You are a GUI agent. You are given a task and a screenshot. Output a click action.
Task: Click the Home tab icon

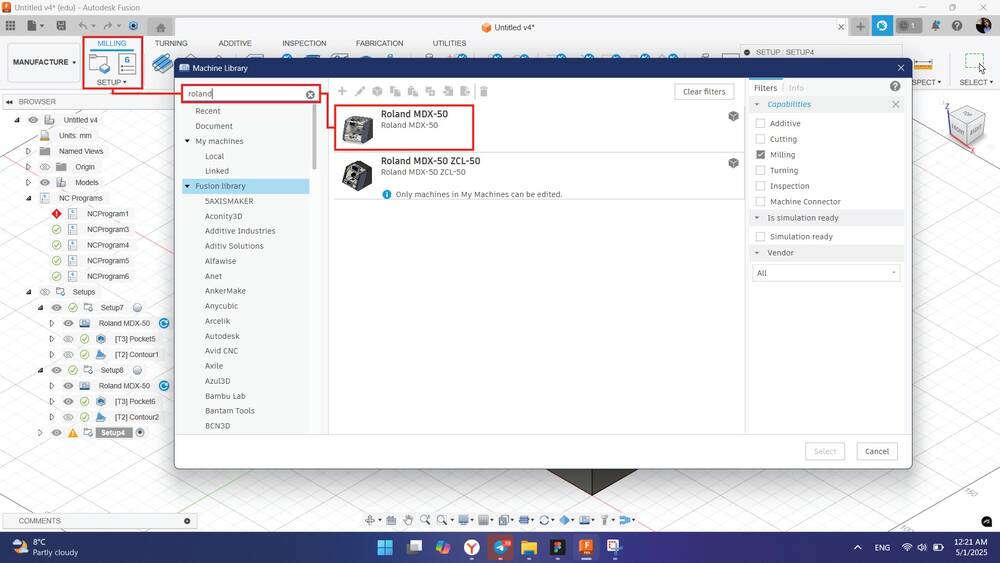pyautogui.click(x=161, y=27)
